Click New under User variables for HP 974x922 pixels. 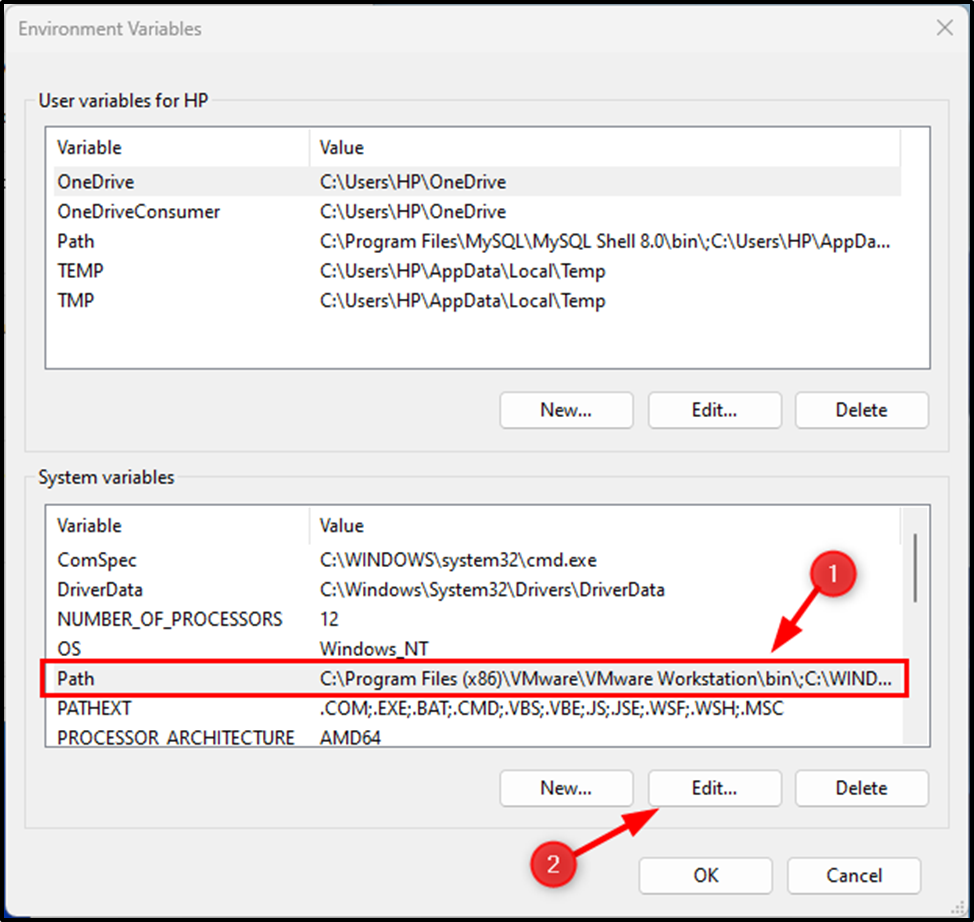click(x=566, y=410)
